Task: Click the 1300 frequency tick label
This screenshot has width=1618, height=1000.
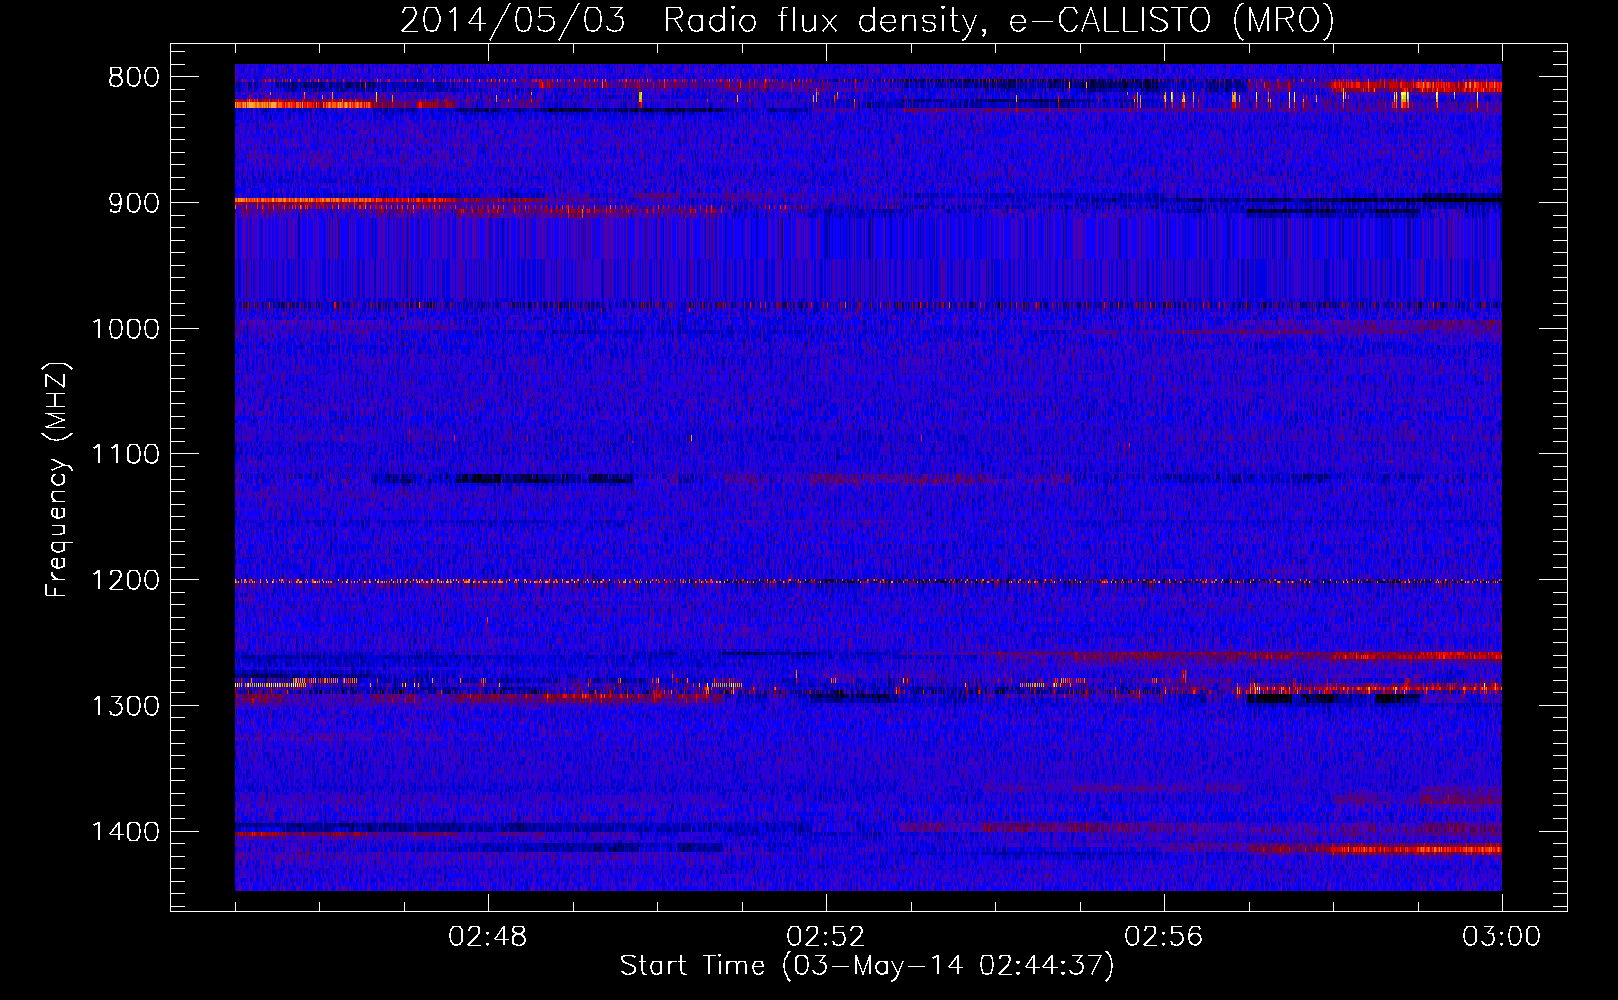Action: 125,706
